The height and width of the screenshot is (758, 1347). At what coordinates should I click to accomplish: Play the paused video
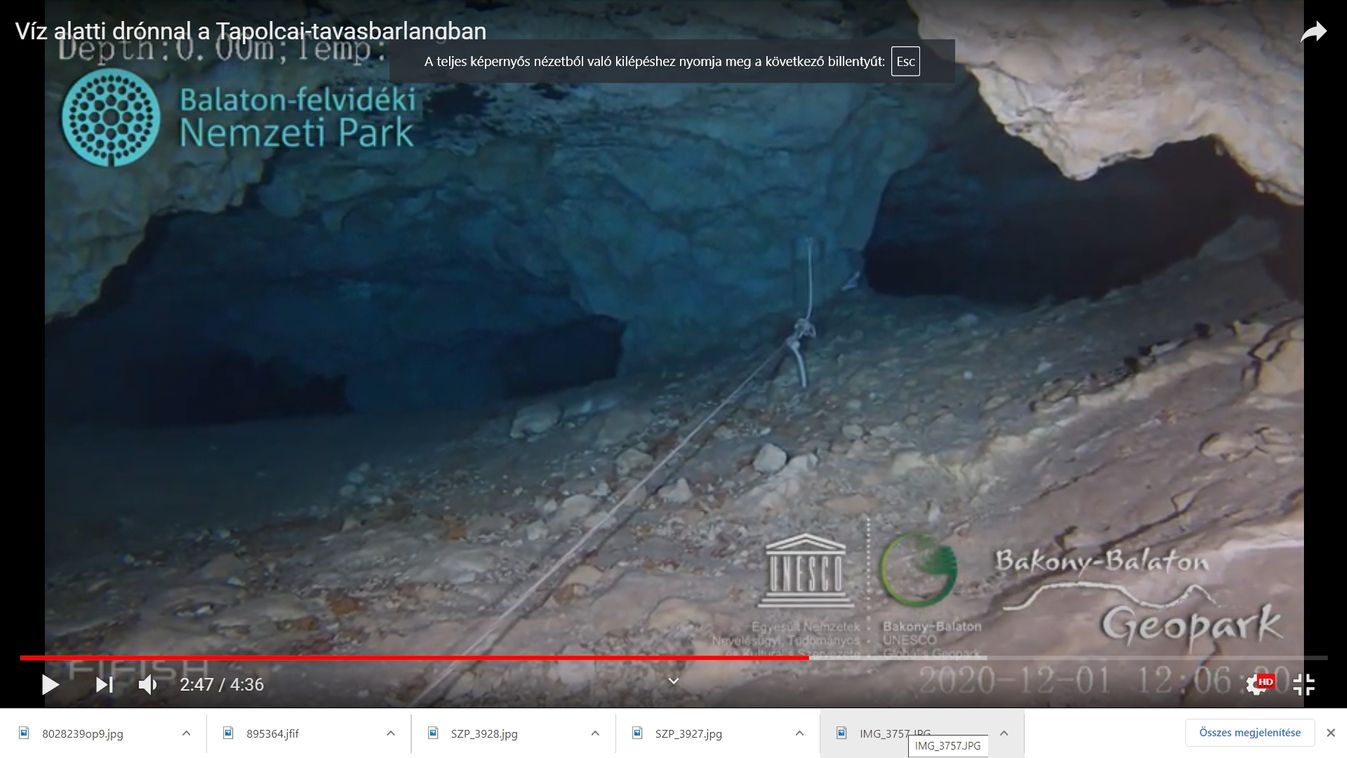click(50, 685)
